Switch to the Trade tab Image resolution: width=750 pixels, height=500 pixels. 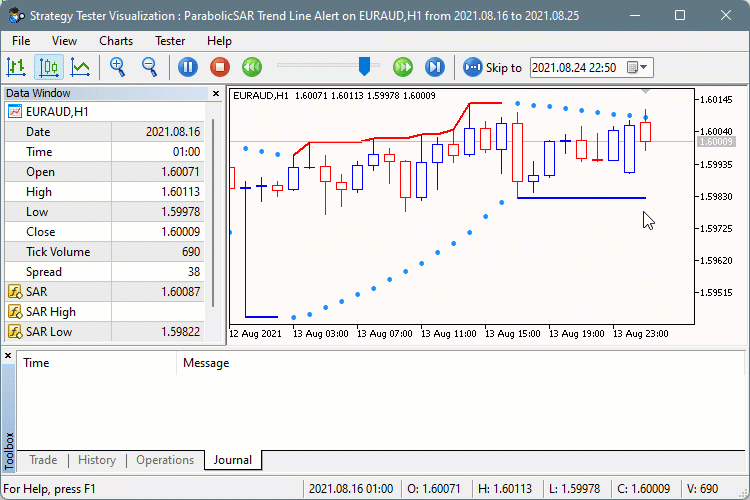pyautogui.click(x=43, y=460)
